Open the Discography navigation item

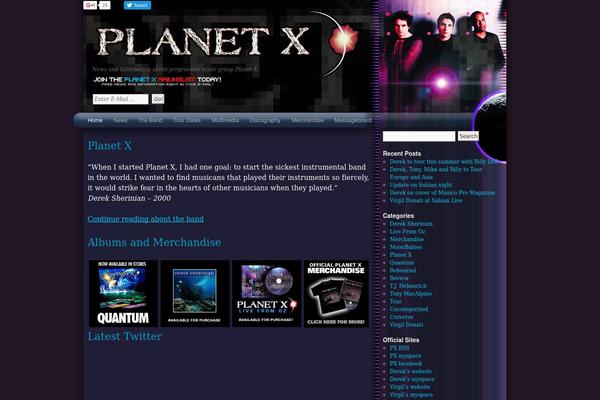265,120
